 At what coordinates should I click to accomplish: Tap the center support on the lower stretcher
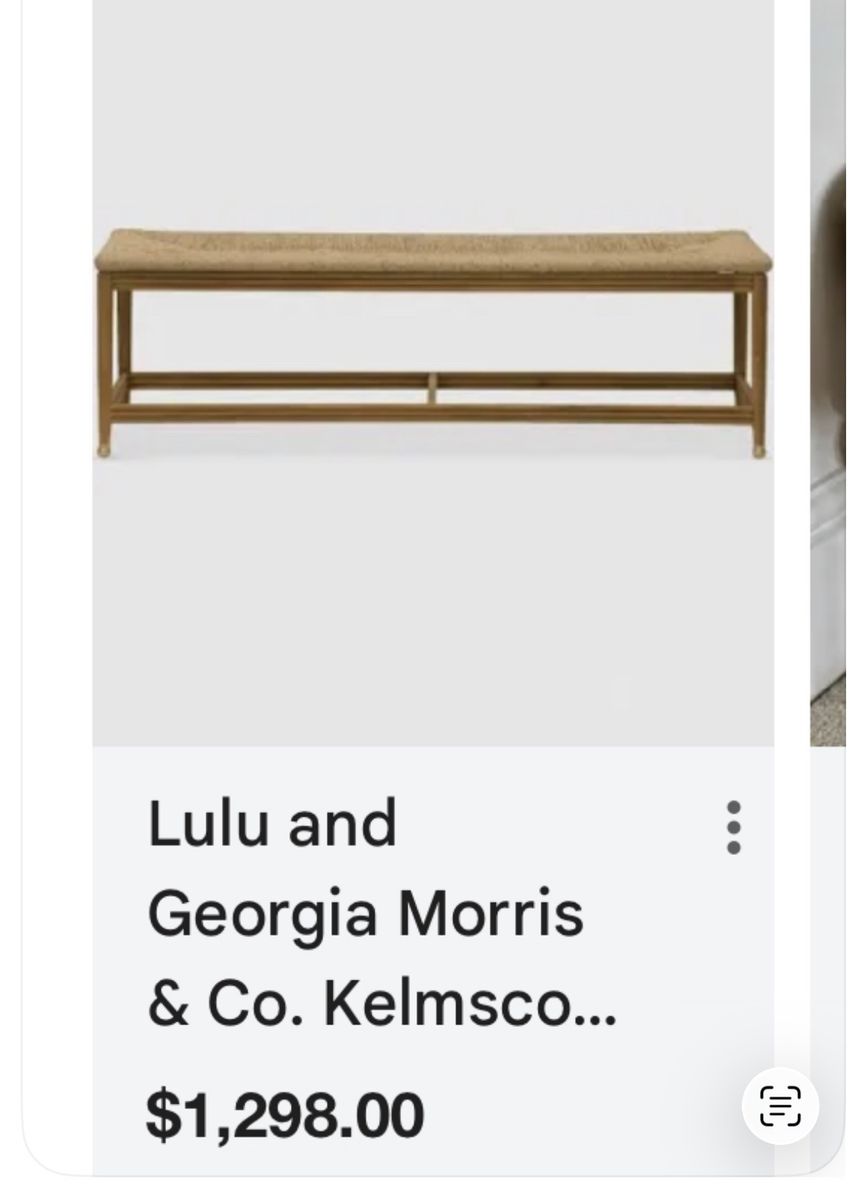tap(432, 389)
